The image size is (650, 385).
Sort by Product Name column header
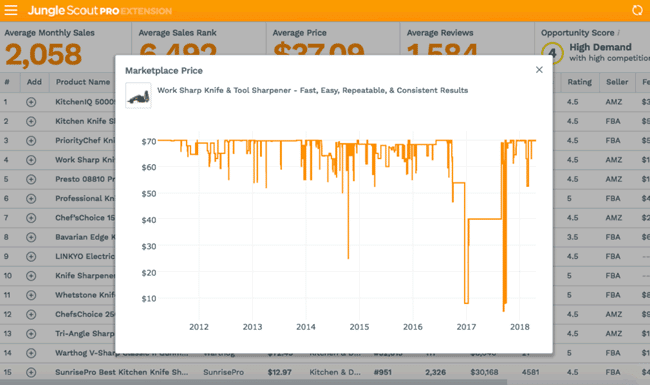tap(83, 82)
